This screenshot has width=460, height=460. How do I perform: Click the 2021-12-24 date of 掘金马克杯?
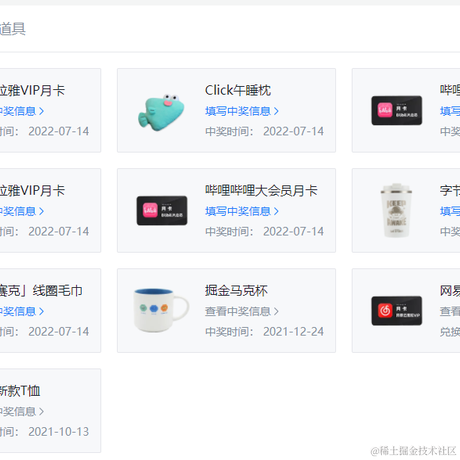tap(293, 331)
